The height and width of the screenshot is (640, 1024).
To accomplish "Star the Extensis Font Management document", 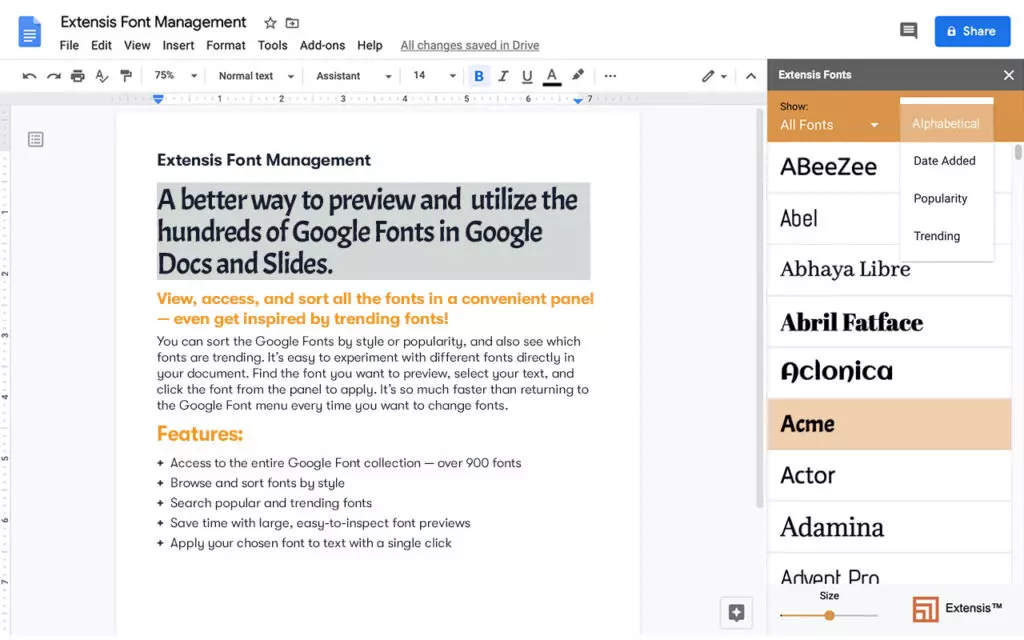I will click(x=270, y=23).
